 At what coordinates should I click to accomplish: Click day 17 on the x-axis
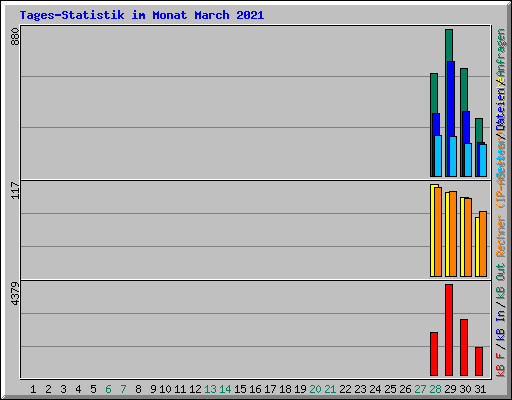click(270, 389)
